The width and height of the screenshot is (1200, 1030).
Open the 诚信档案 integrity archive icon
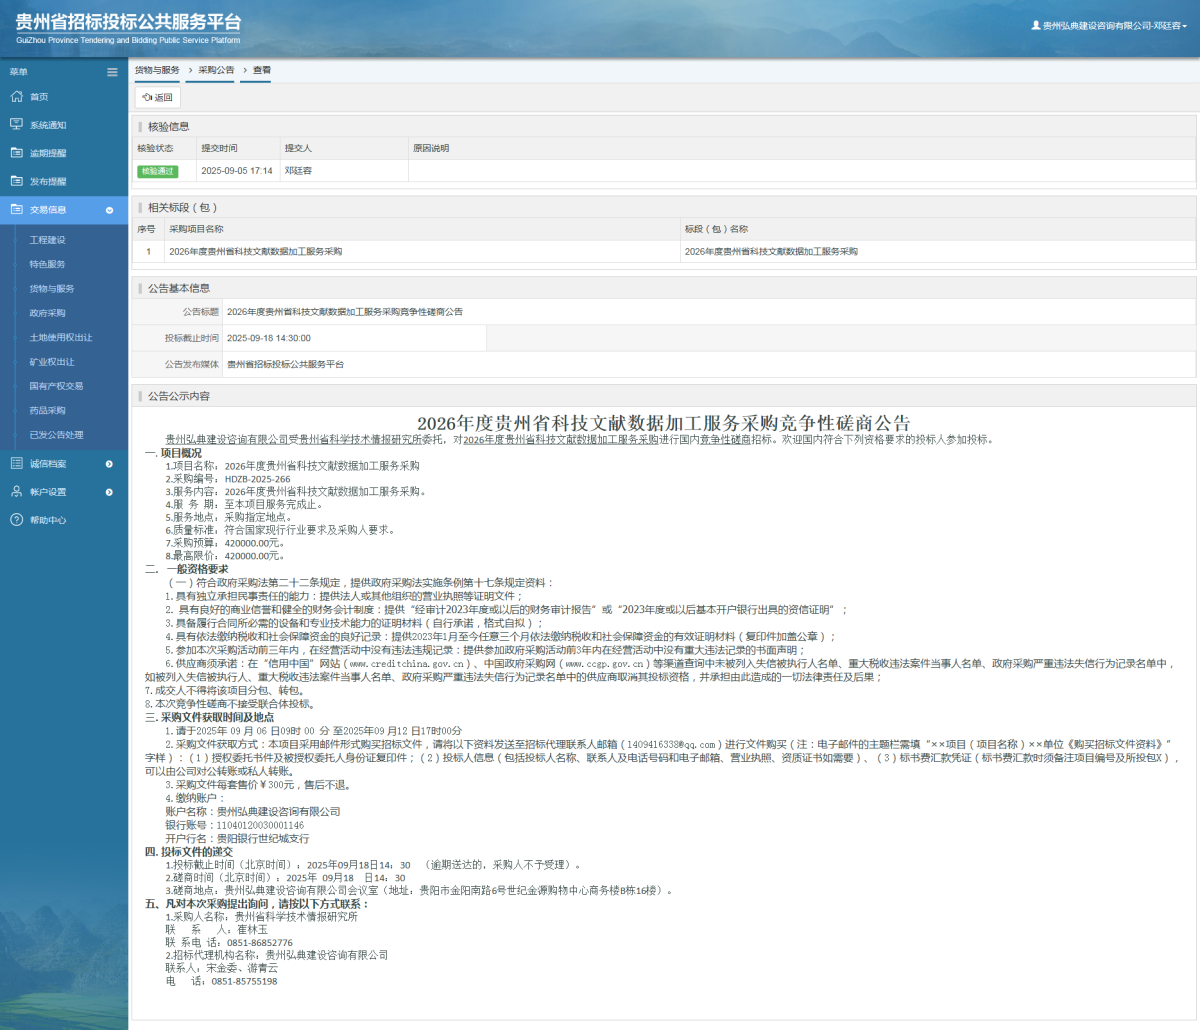[x=16, y=463]
